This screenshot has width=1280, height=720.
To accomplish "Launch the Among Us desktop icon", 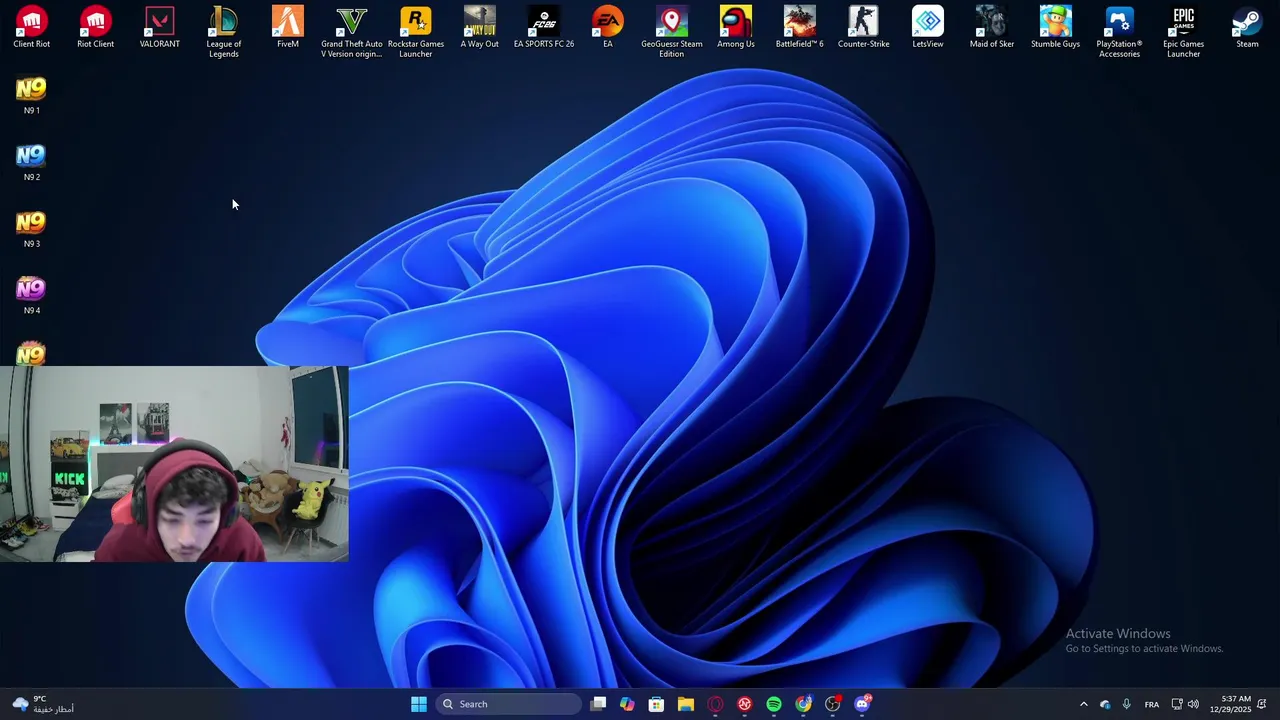I will click(735, 28).
